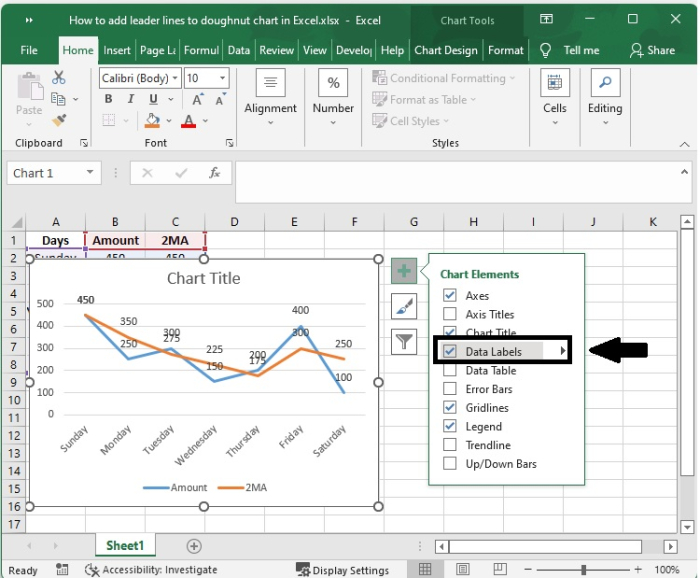The height and width of the screenshot is (578, 700).
Task: Click the Copy icon in Clipboard group
Action: [x=58, y=99]
